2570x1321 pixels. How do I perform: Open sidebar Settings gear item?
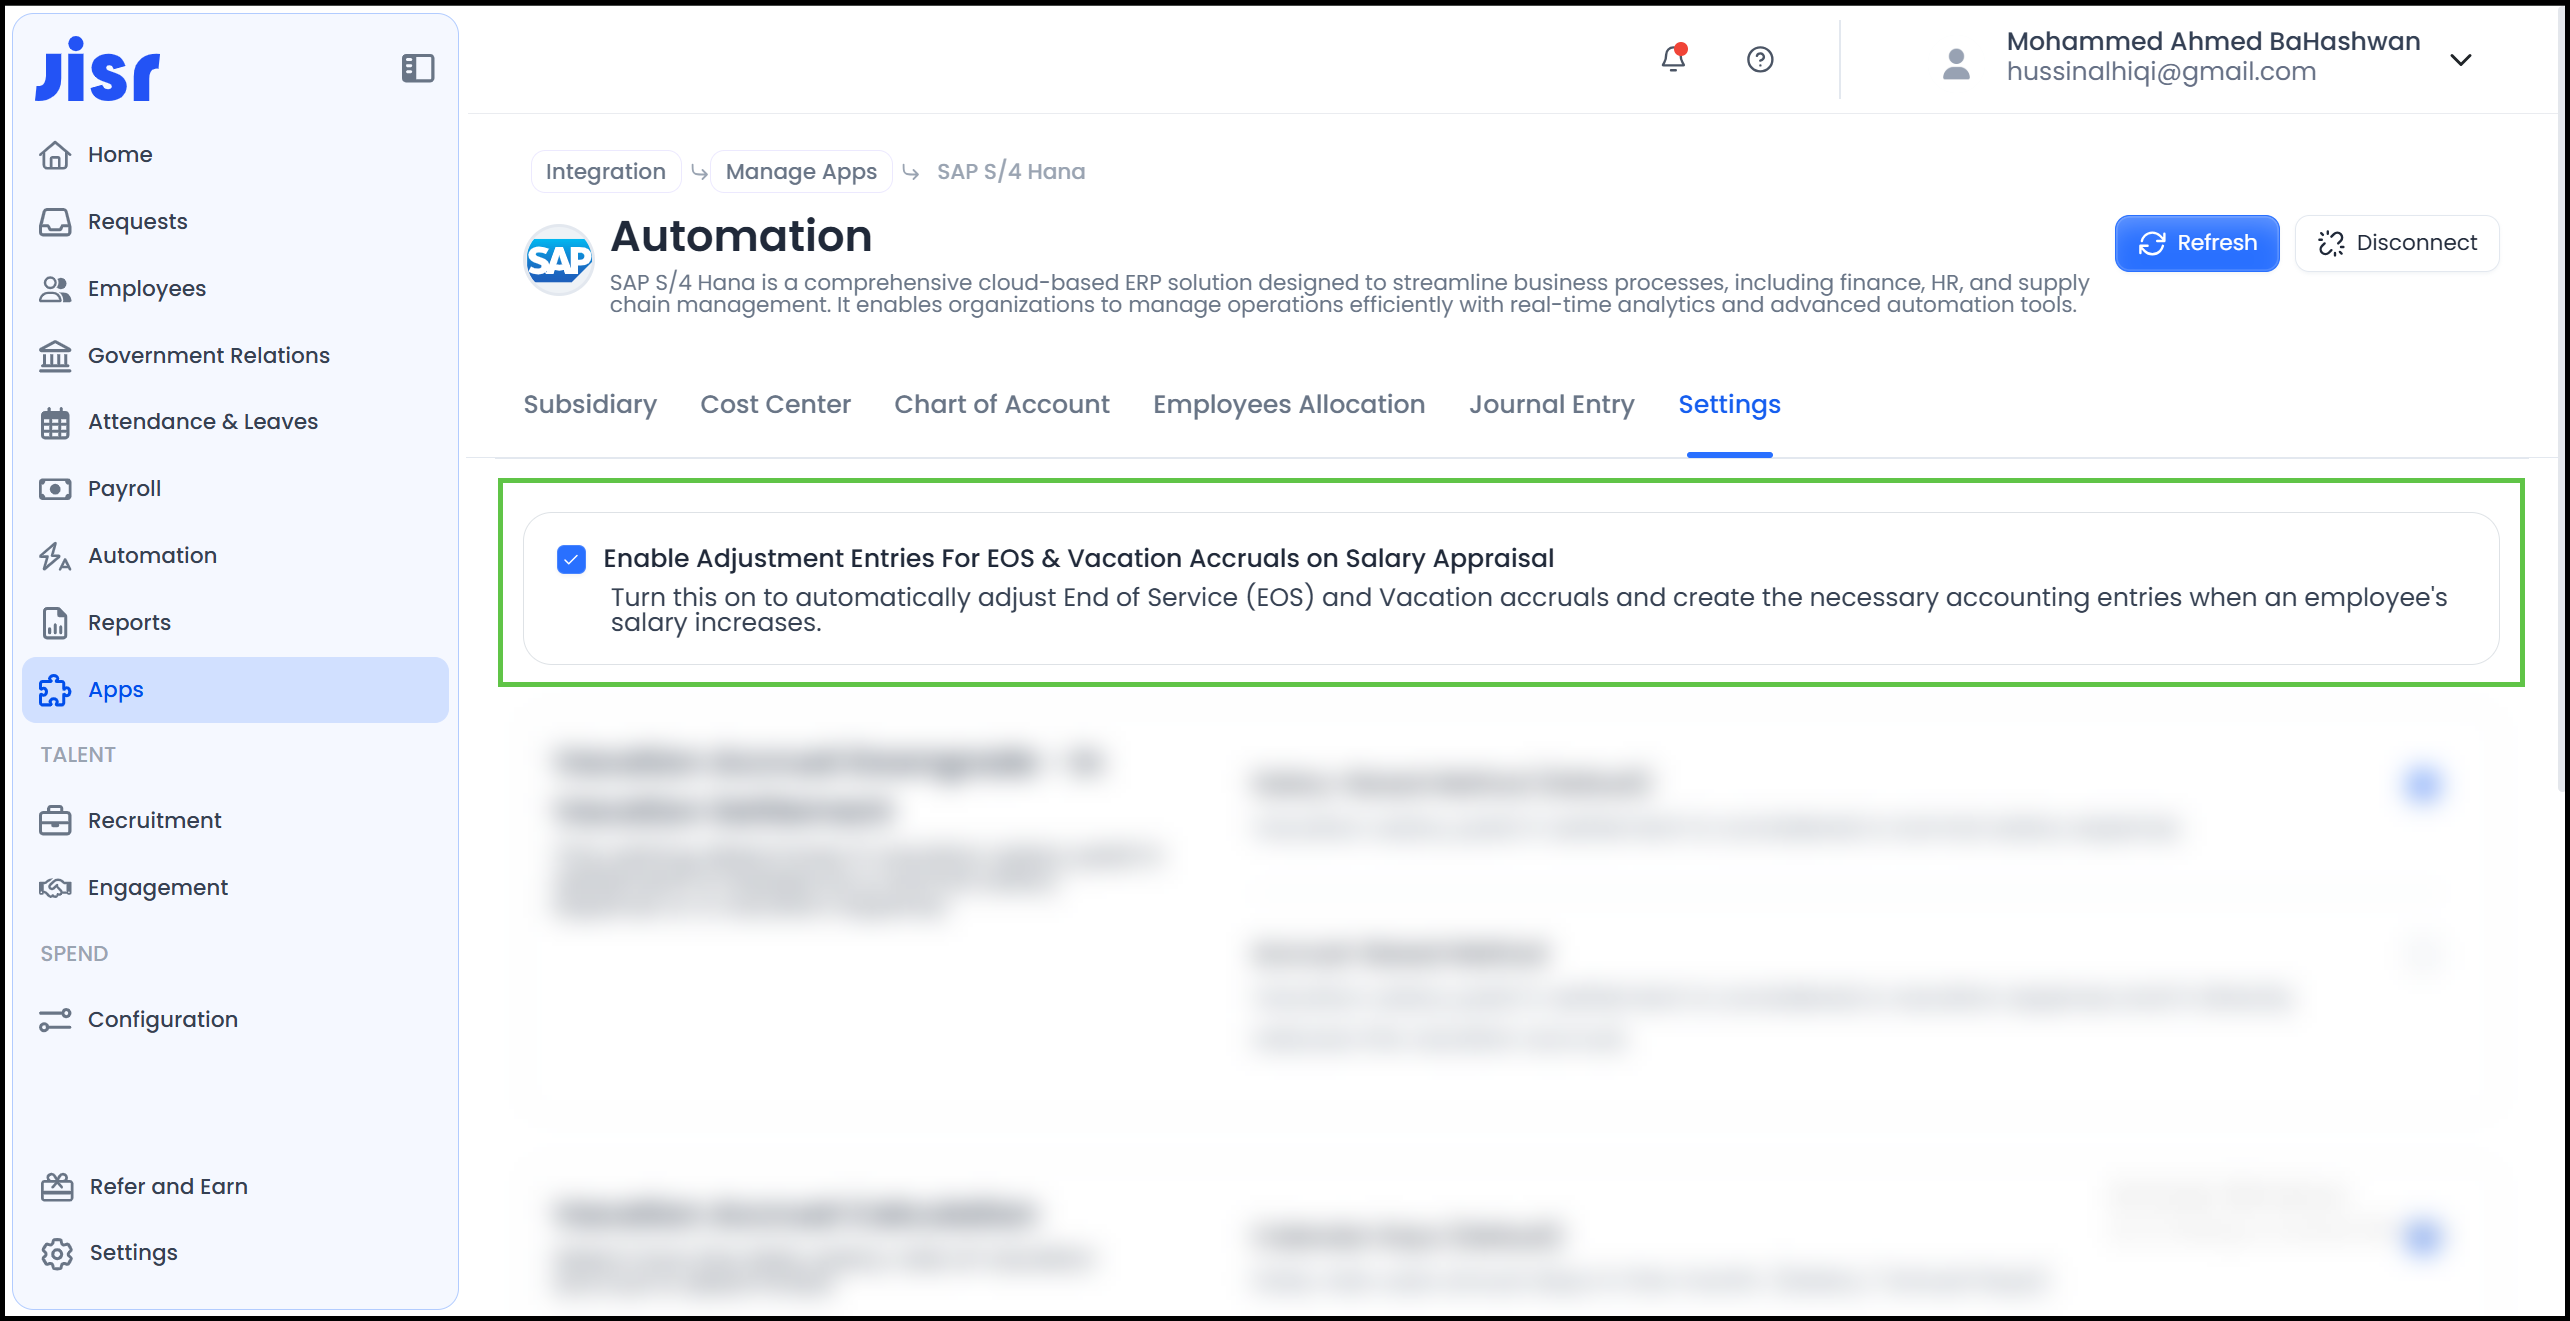click(x=133, y=1252)
